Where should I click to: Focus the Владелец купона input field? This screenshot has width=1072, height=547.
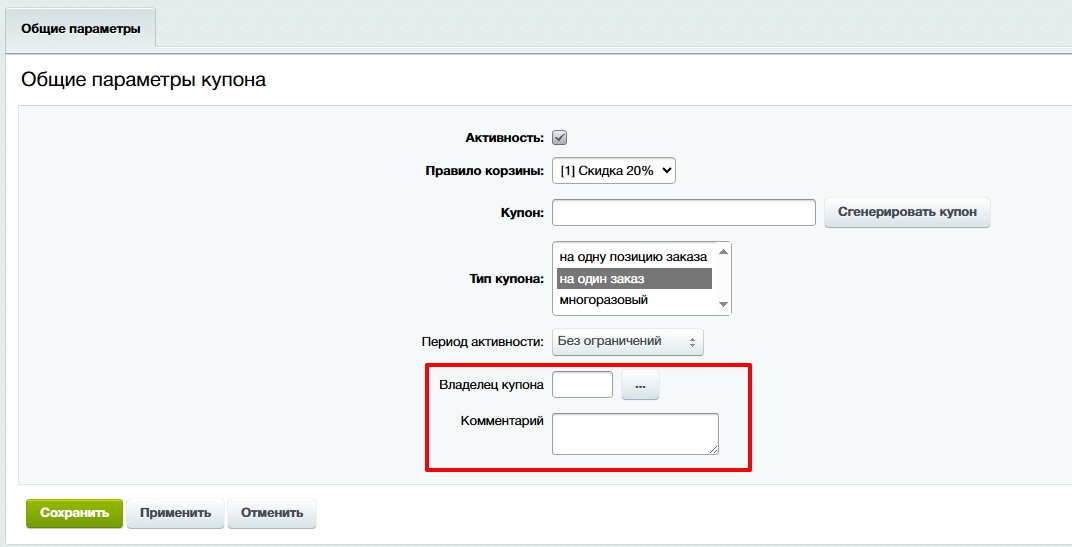tap(582, 385)
